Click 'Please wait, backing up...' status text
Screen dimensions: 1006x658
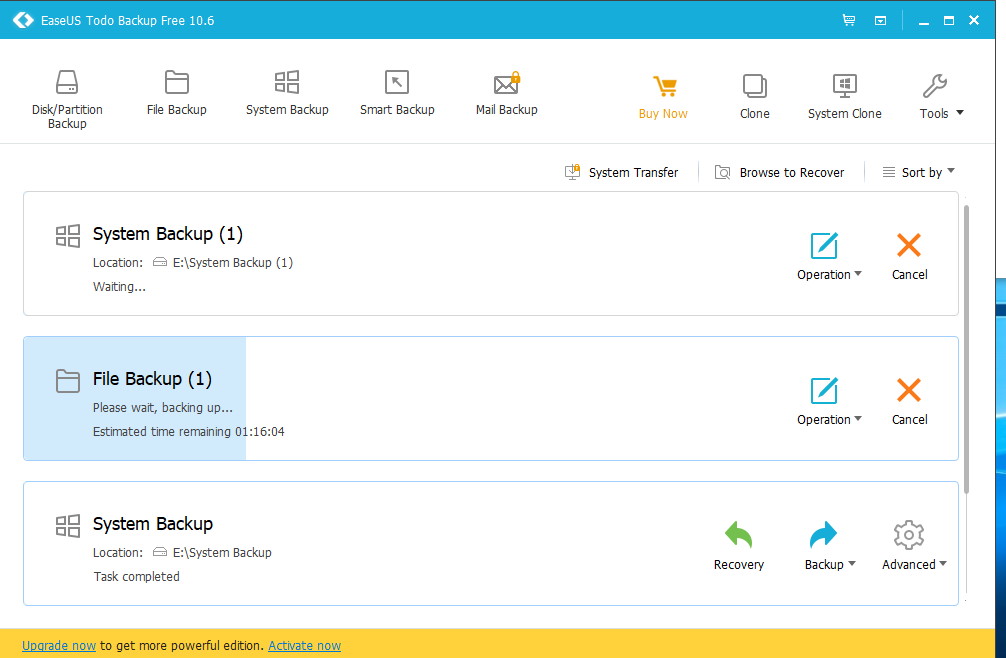[x=163, y=407]
